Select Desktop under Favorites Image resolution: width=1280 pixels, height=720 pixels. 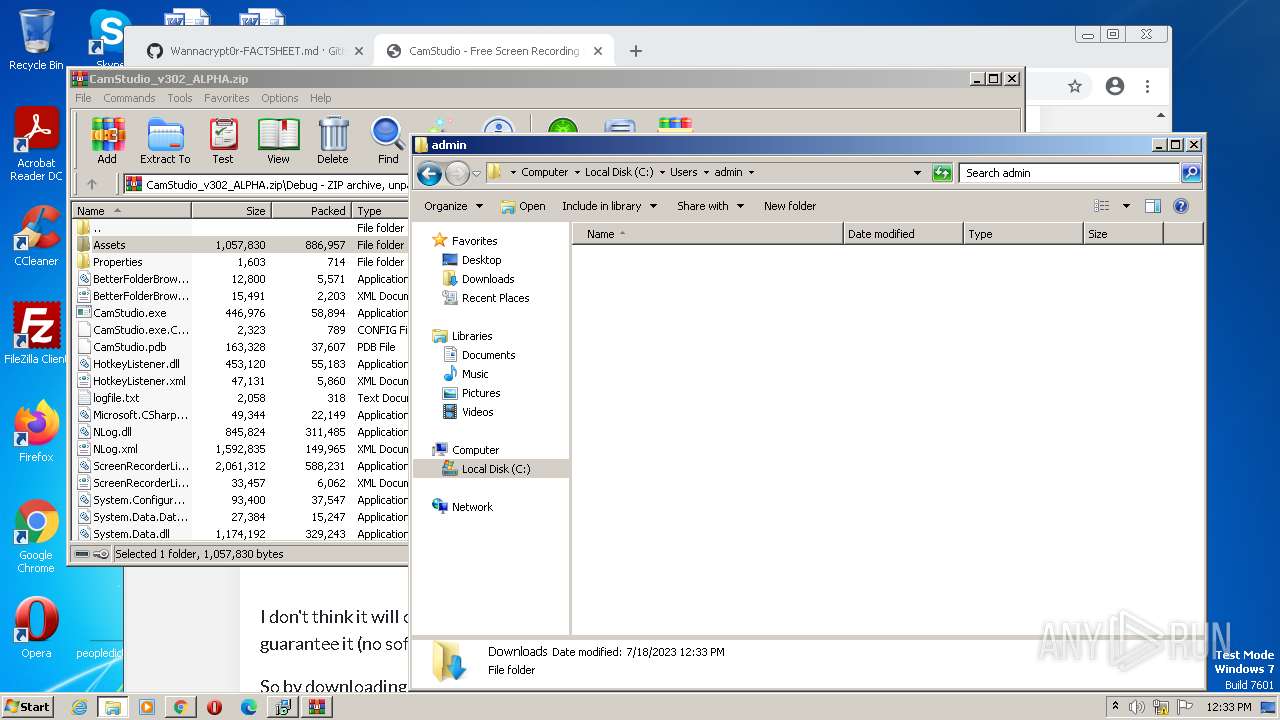[481, 260]
